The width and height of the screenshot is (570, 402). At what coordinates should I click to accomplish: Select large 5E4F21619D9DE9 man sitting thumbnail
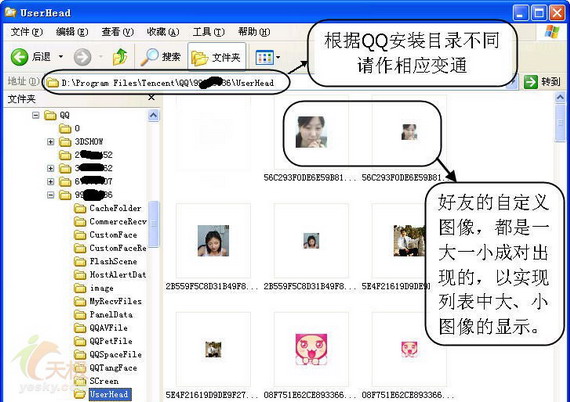click(x=409, y=241)
